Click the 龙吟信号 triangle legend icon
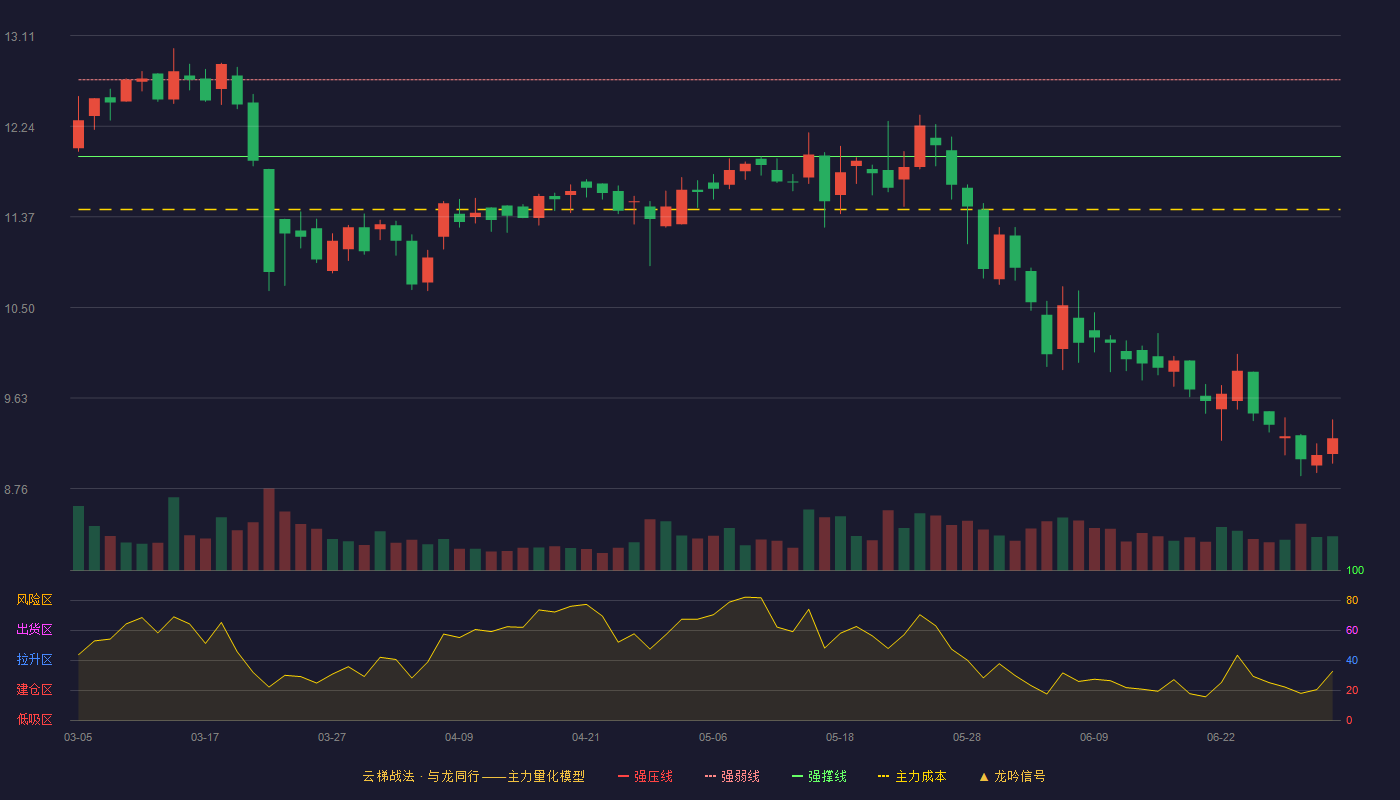Viewport: 1400px width, 800px height. [984, 776]
